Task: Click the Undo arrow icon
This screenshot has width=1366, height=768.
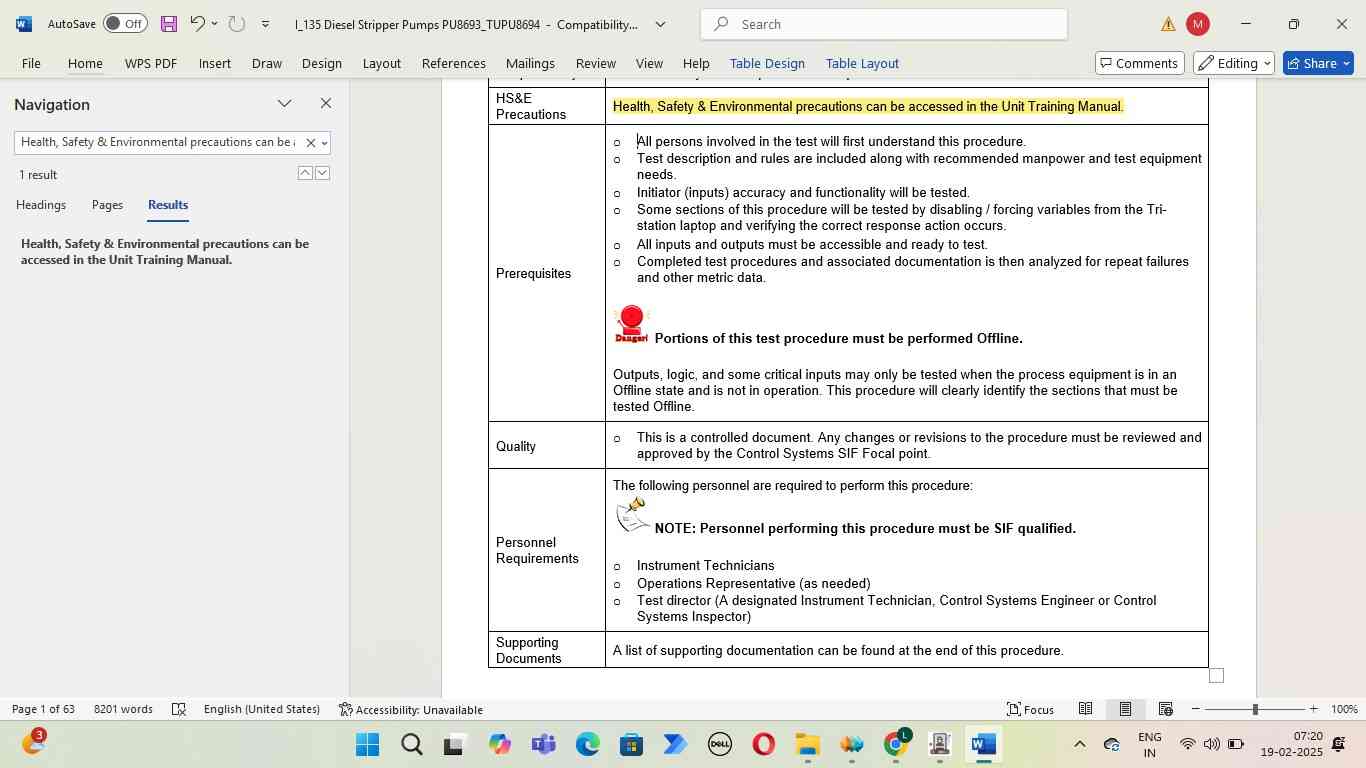Action: pyautogui.click(x=197, y=23)
